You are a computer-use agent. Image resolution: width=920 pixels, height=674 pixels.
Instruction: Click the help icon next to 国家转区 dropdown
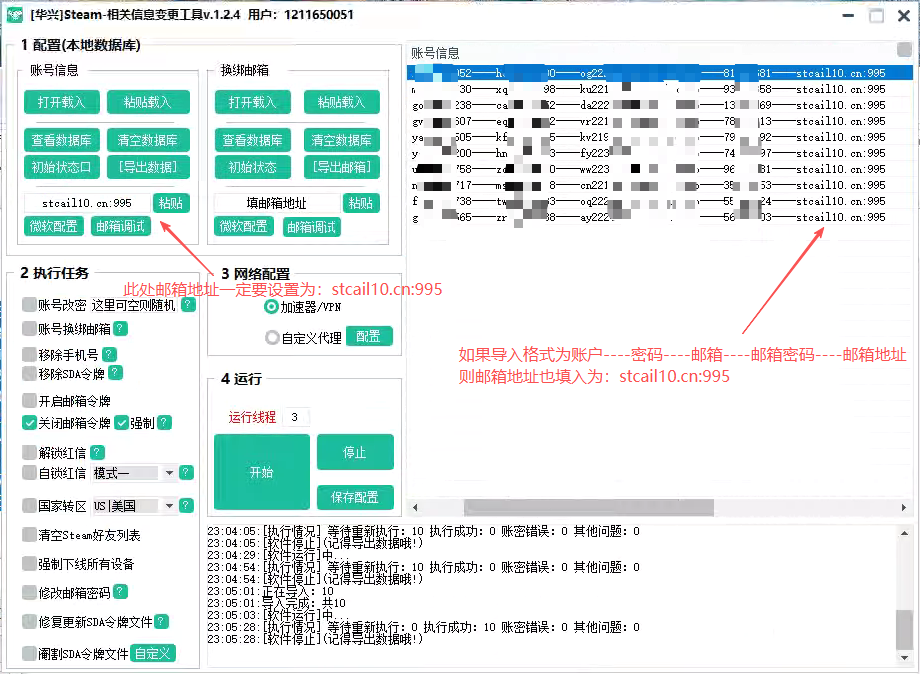pos(185,504)
